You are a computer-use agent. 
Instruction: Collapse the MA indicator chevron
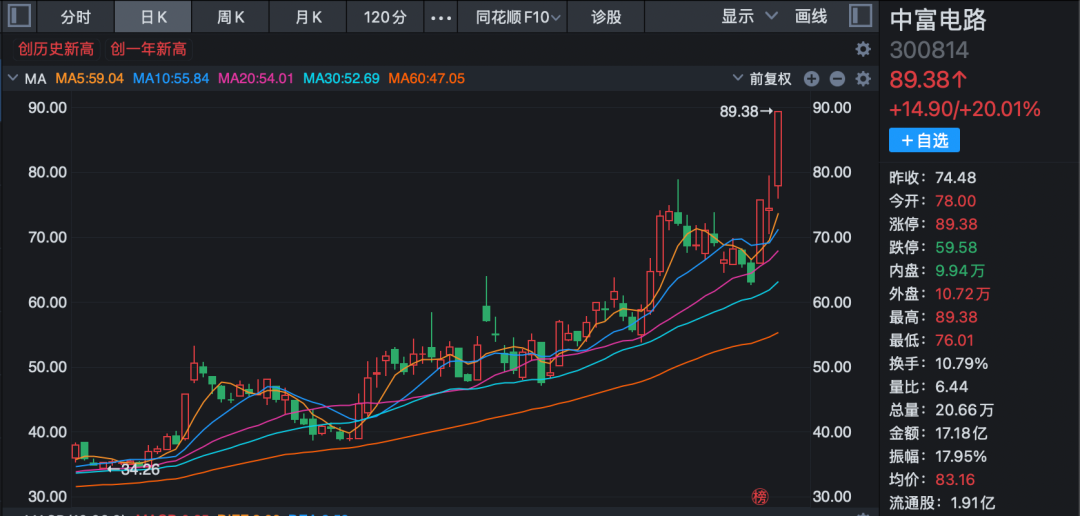click(x=13, y=78)
